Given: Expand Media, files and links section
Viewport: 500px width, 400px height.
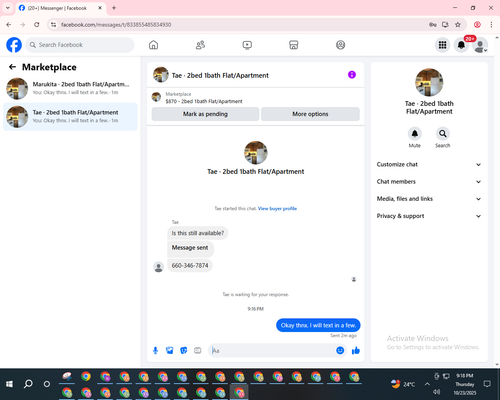Looking at the screenshot, I should (429, 199).
